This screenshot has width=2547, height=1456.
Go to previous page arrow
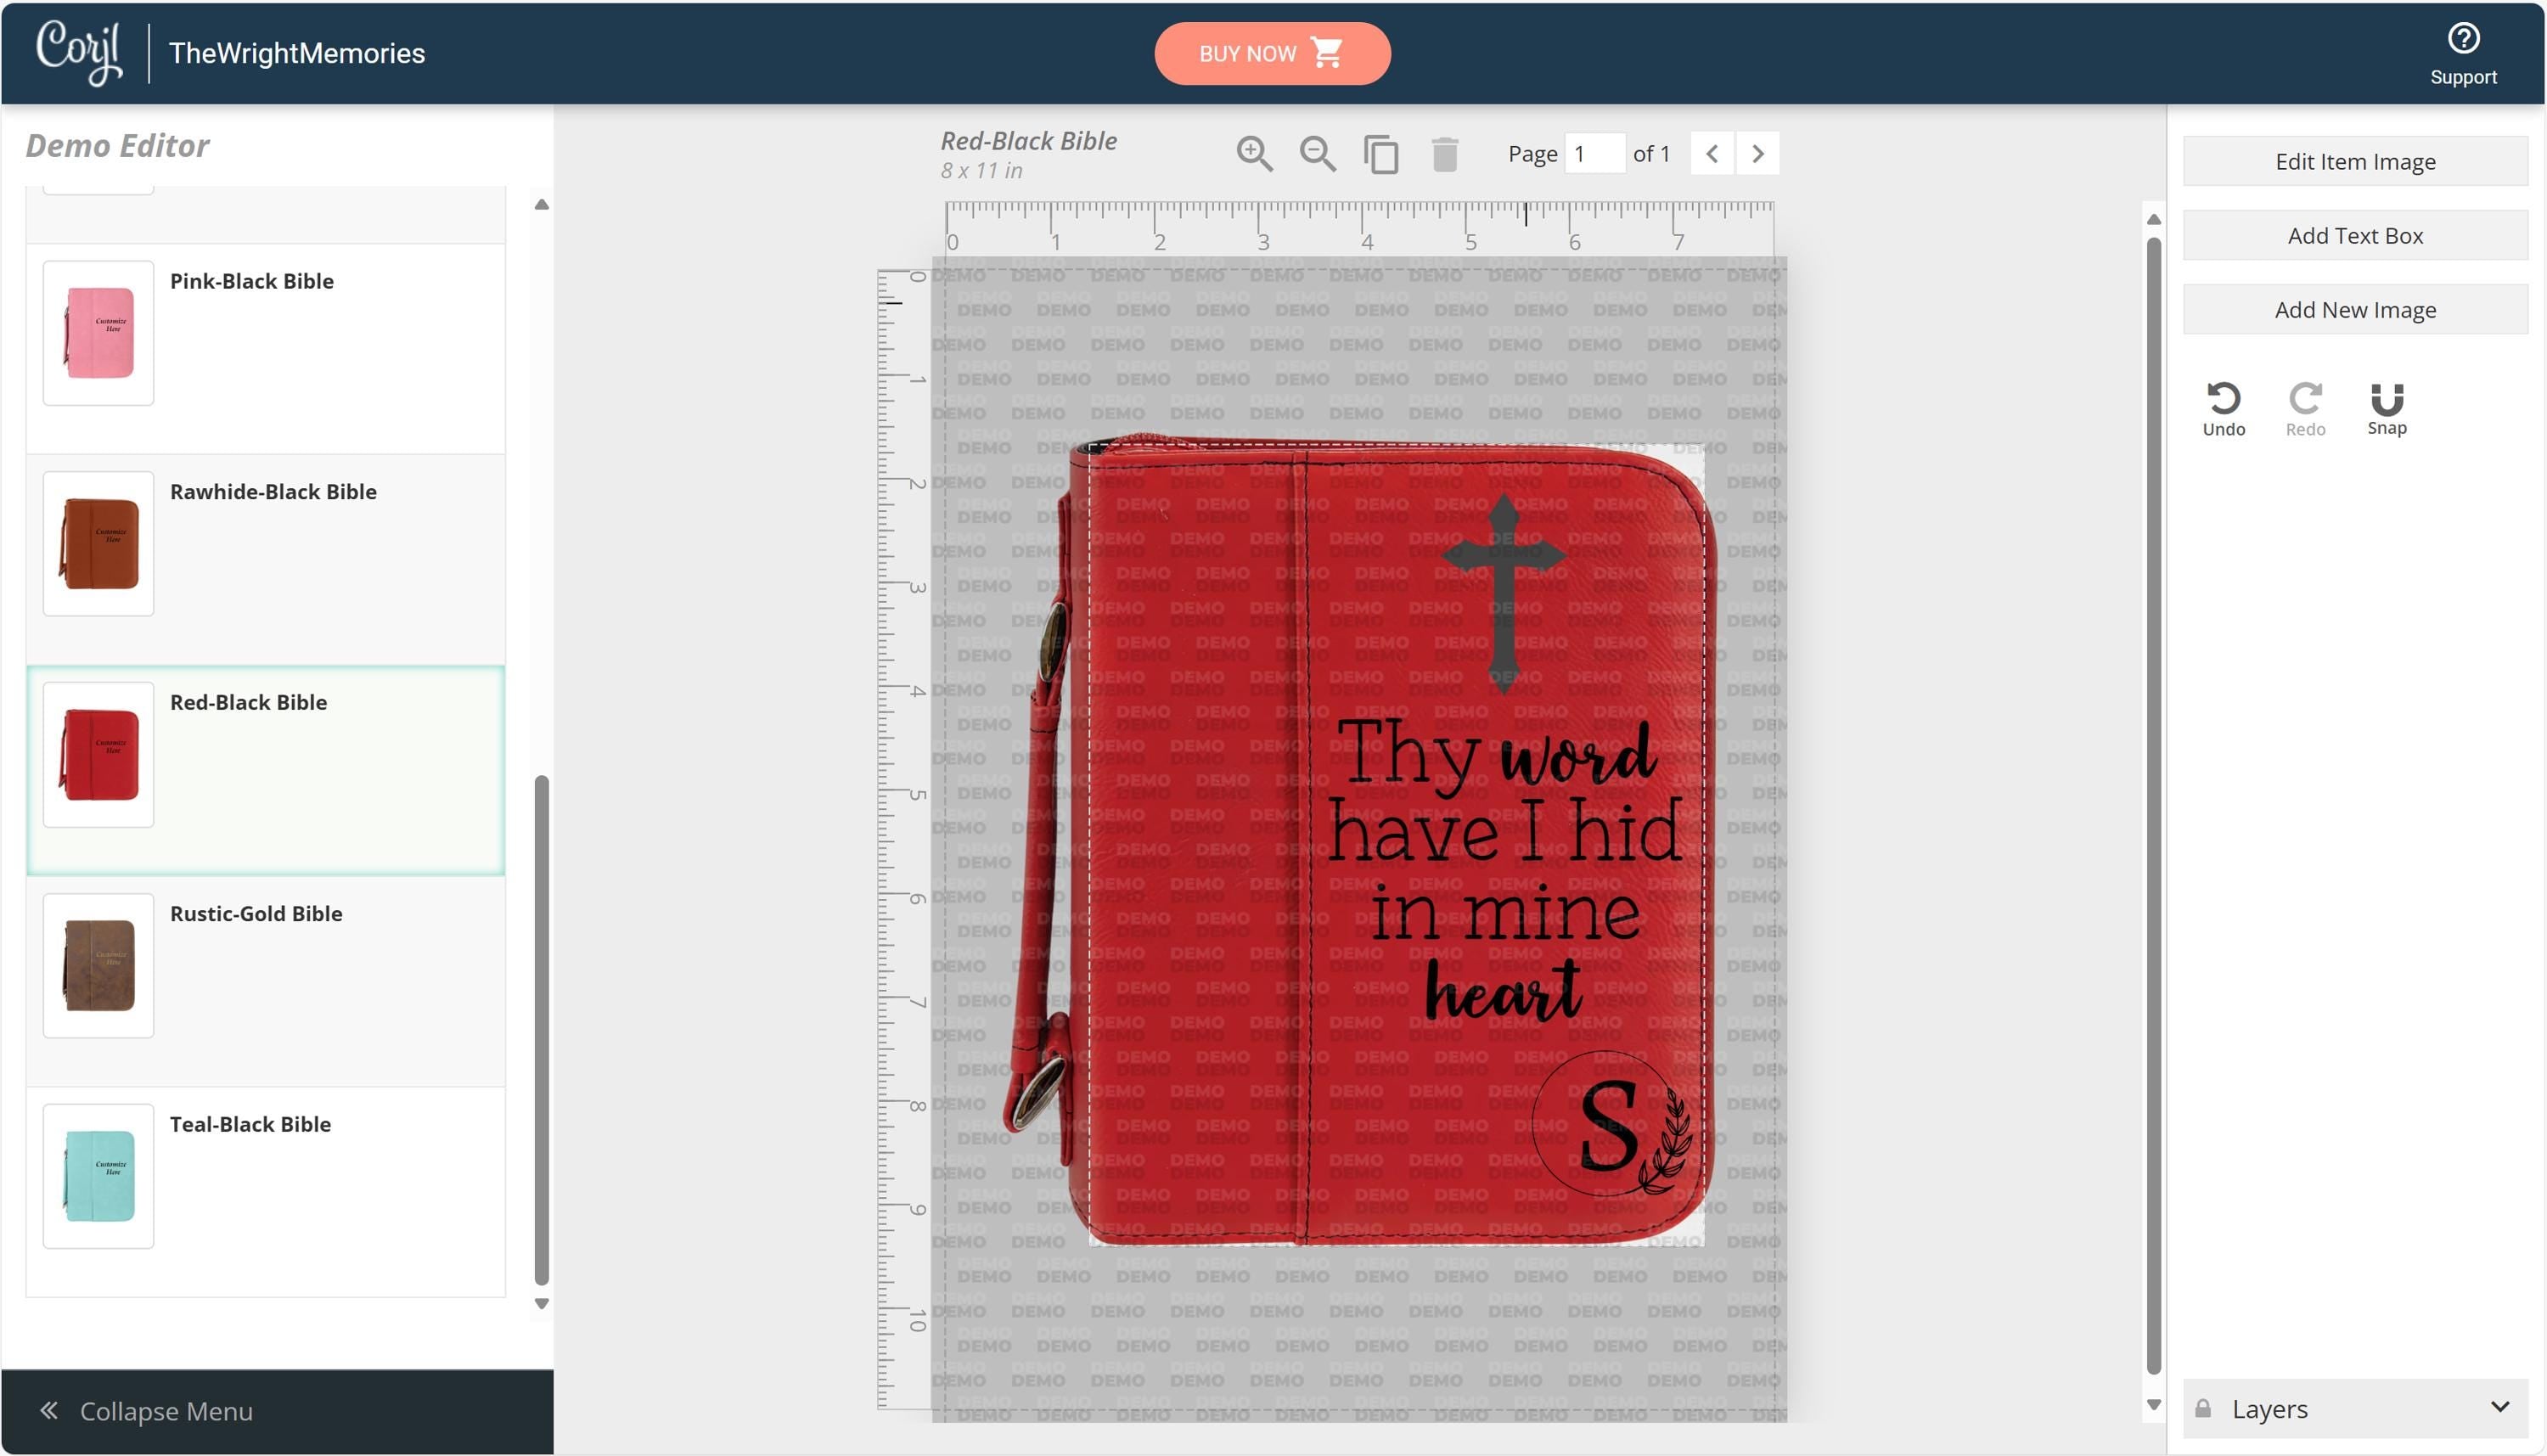[x=1711, y=154]
